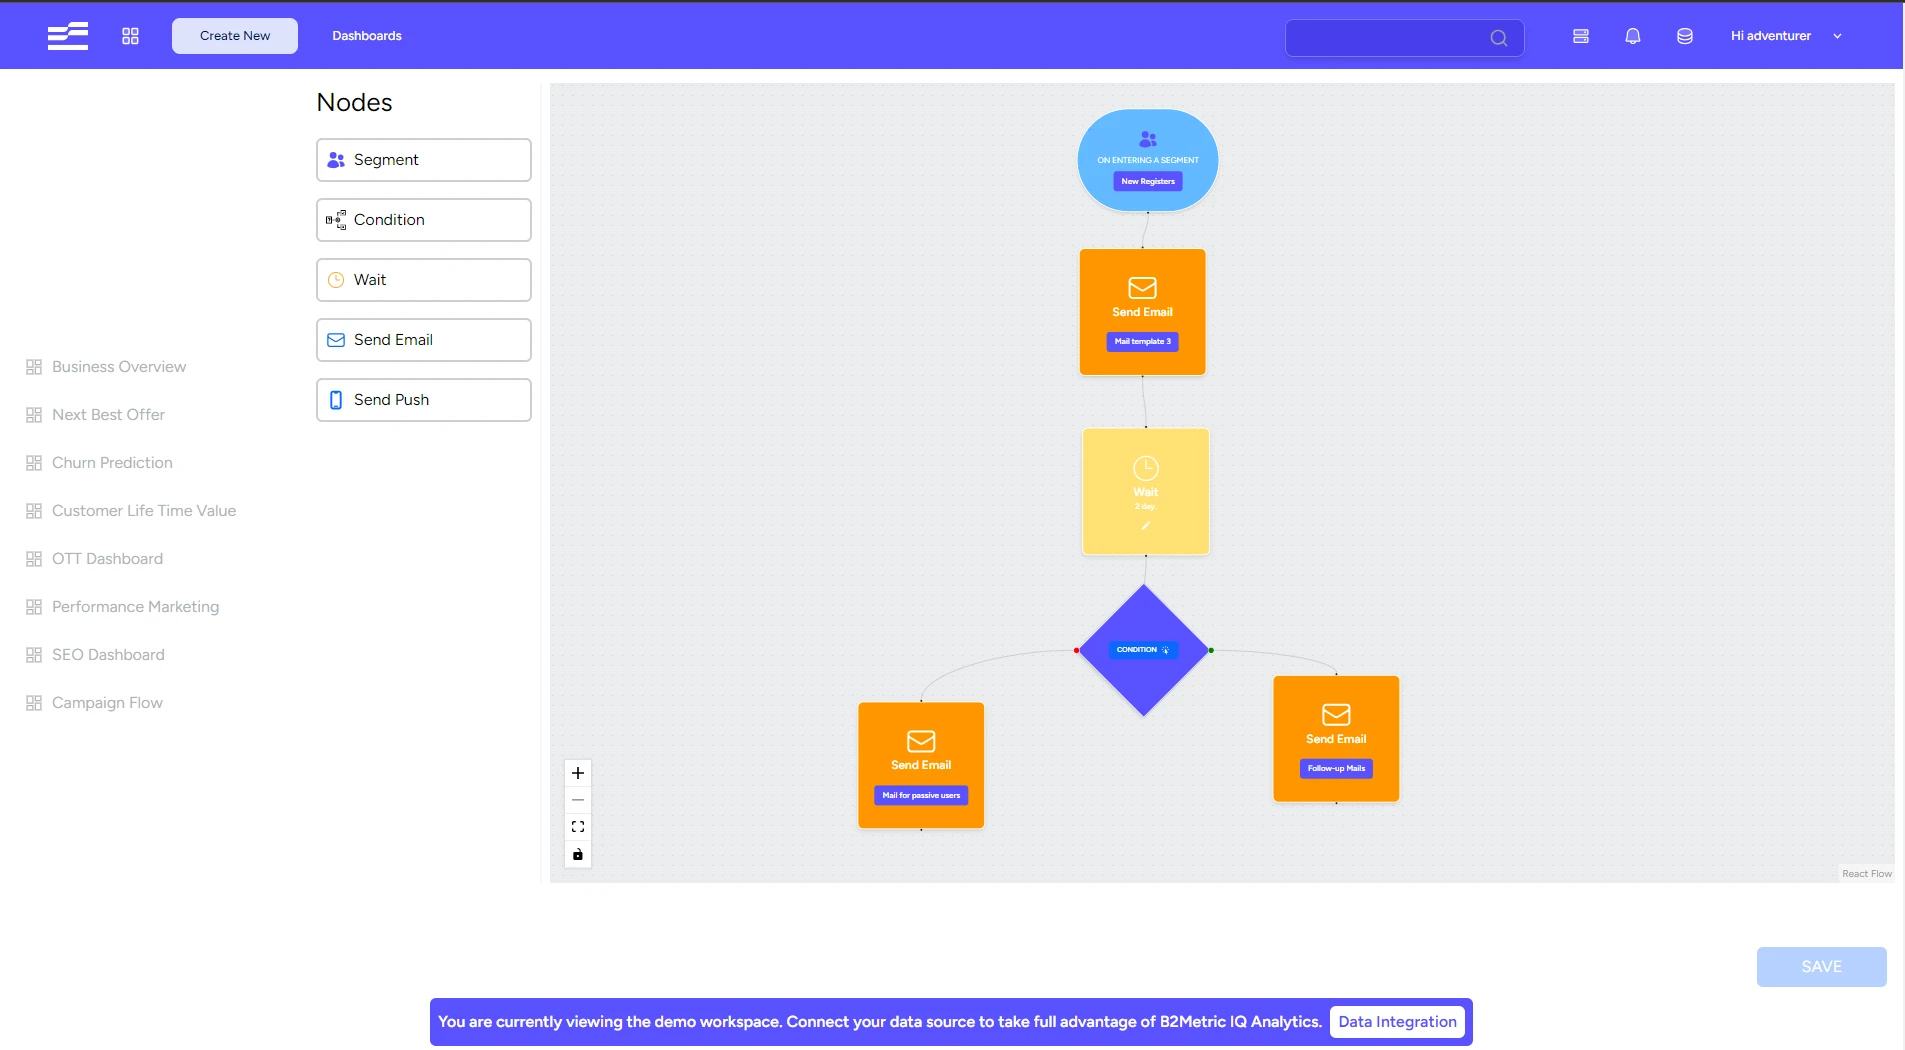Open the notifications bell

[x=1633, y=36]
